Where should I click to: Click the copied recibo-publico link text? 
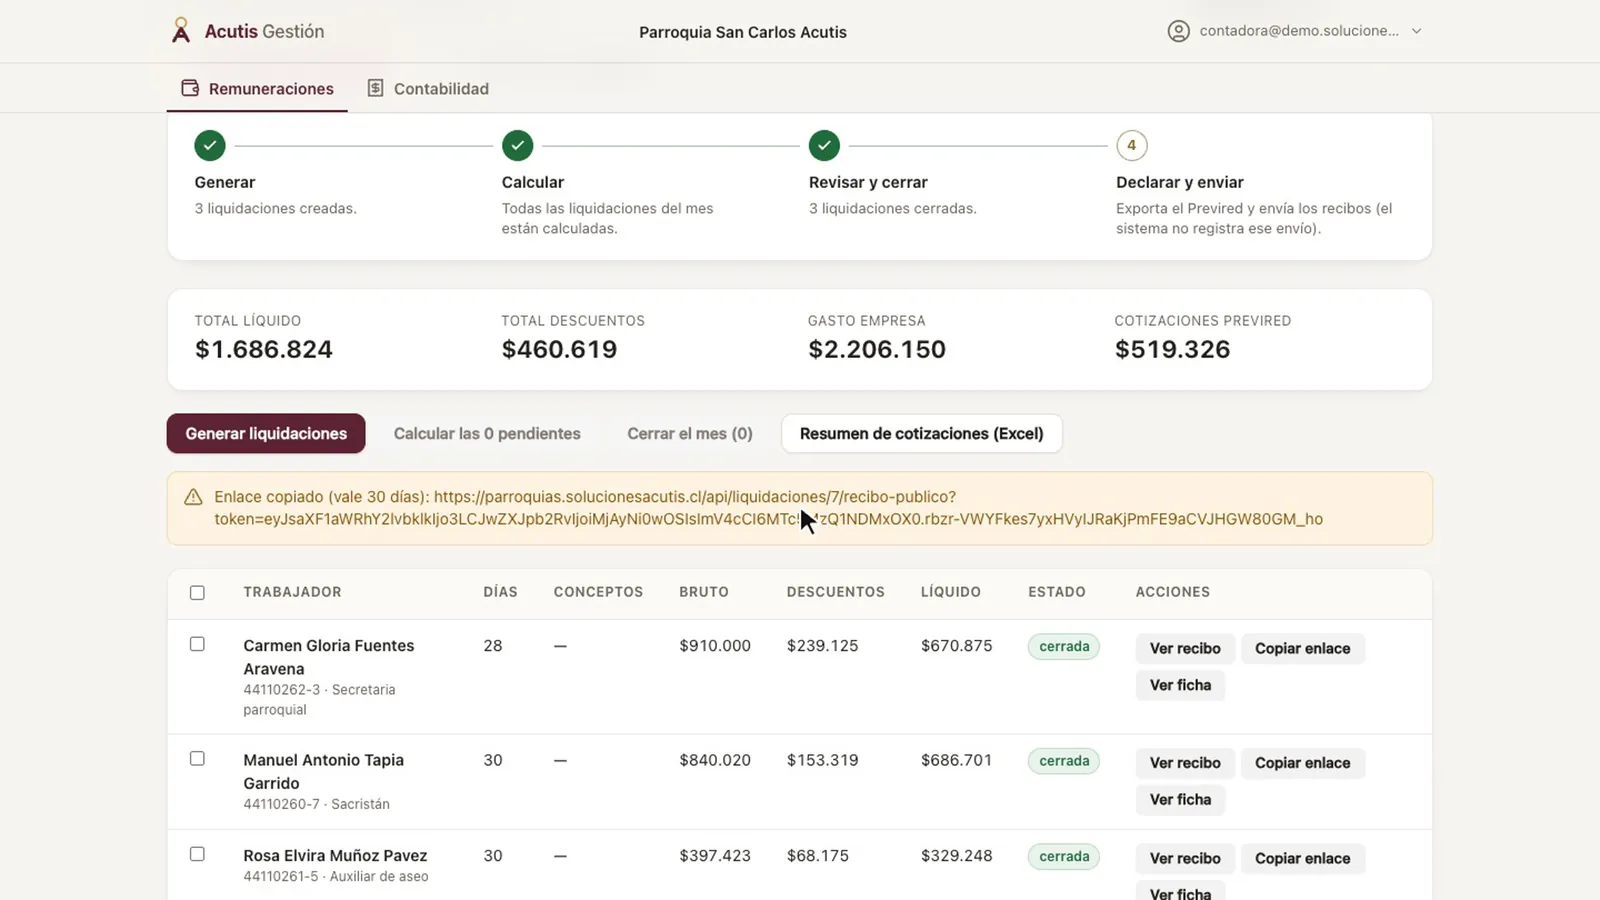tap(768, 508)
